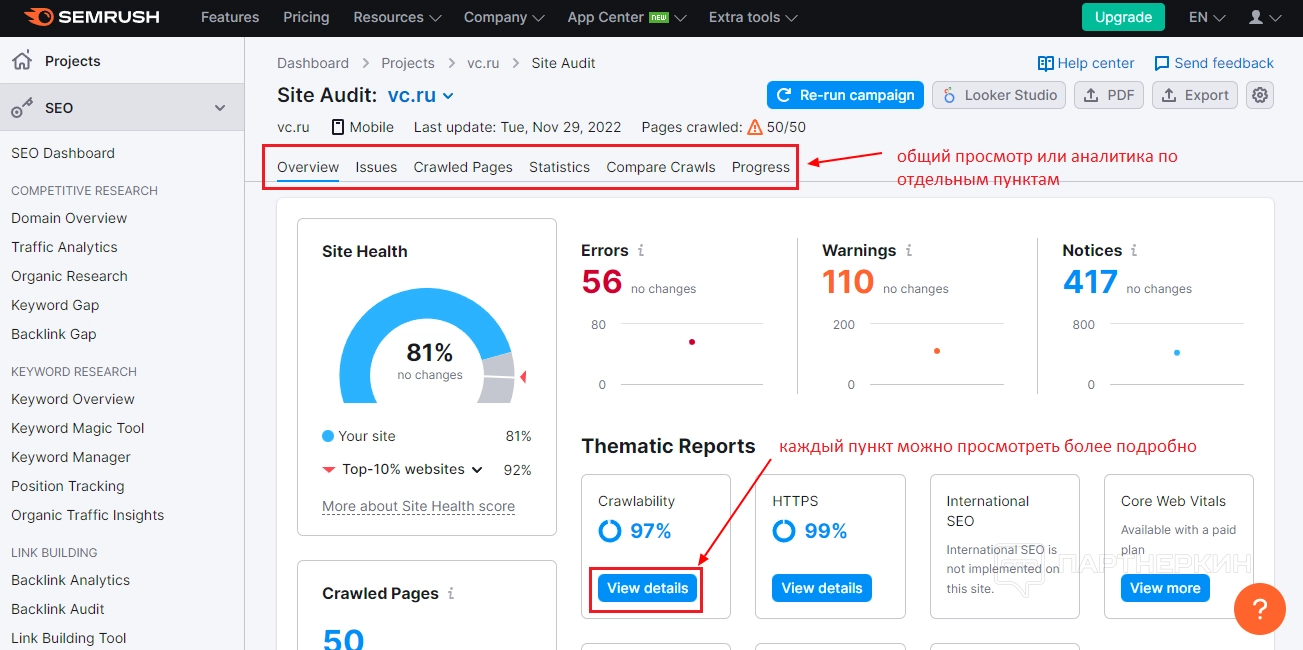This screenshot has width=1303, height=650.
Task: Open Domain Overview in sidebar
Action: point(69,218)
